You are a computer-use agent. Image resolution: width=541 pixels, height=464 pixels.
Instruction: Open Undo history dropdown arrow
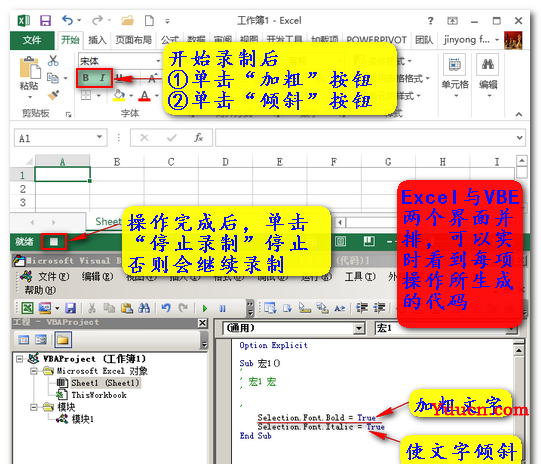click(x=79, y=20)
